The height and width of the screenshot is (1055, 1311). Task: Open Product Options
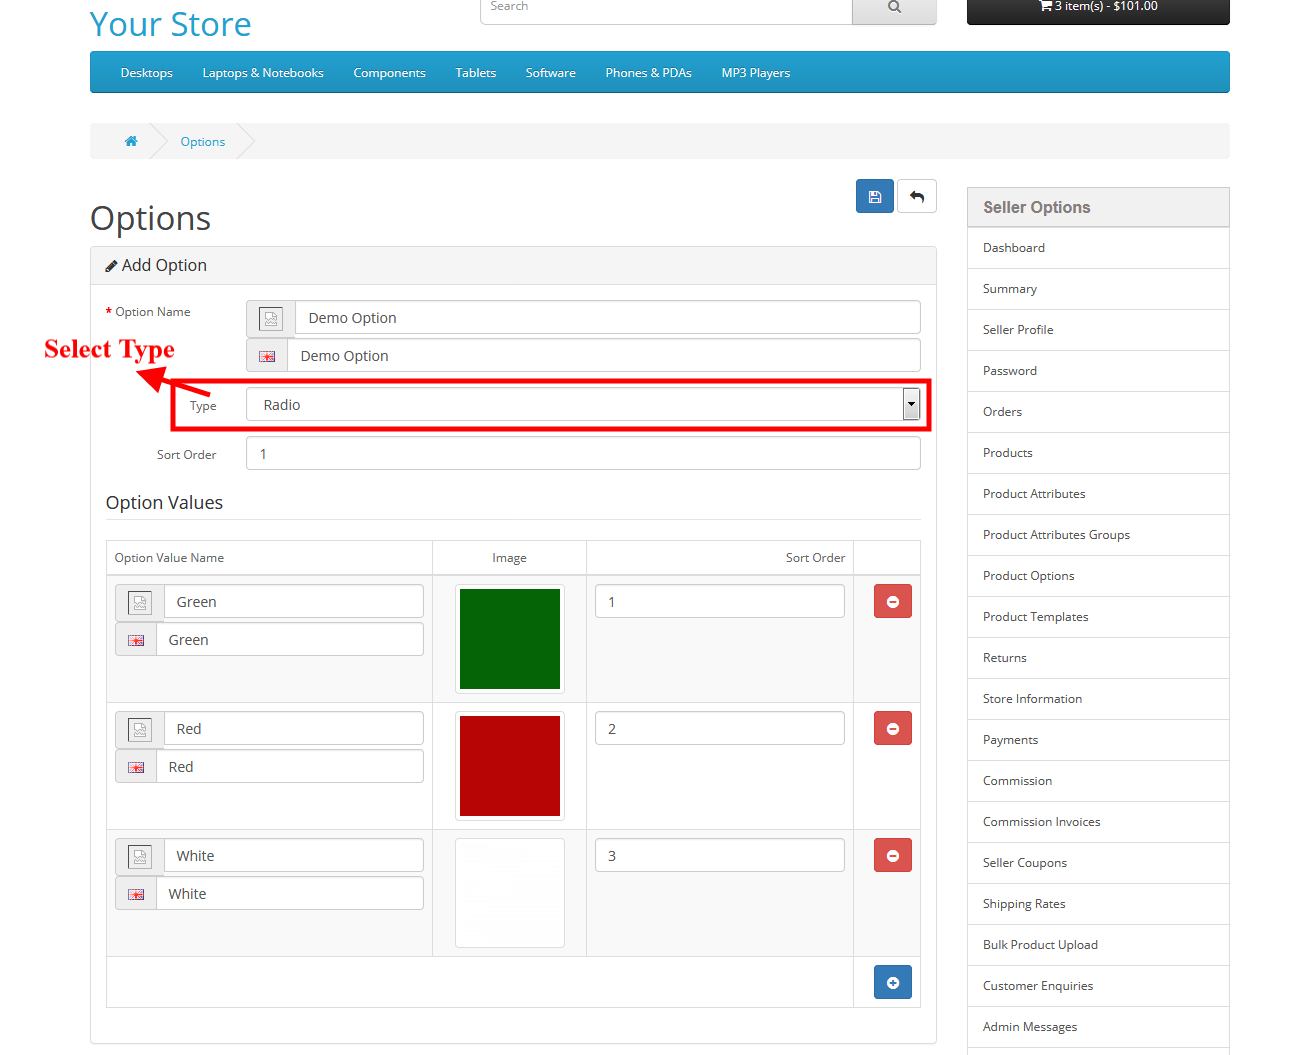click(1098, 576)
